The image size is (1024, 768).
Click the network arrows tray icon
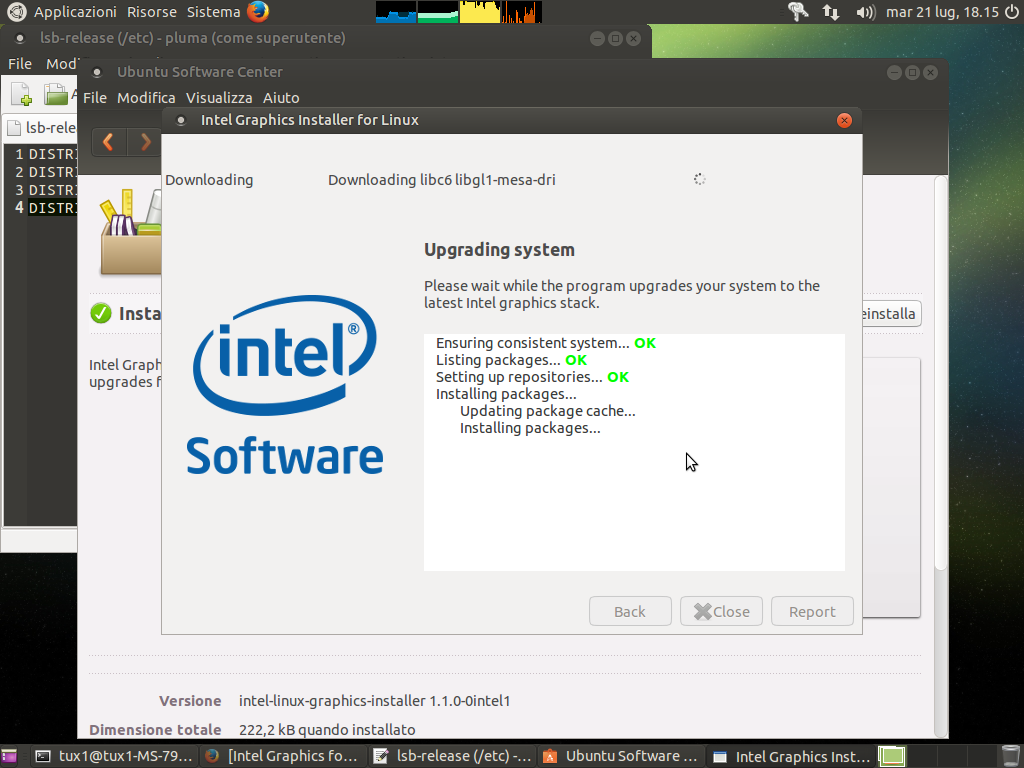click(x=831, y=12)
